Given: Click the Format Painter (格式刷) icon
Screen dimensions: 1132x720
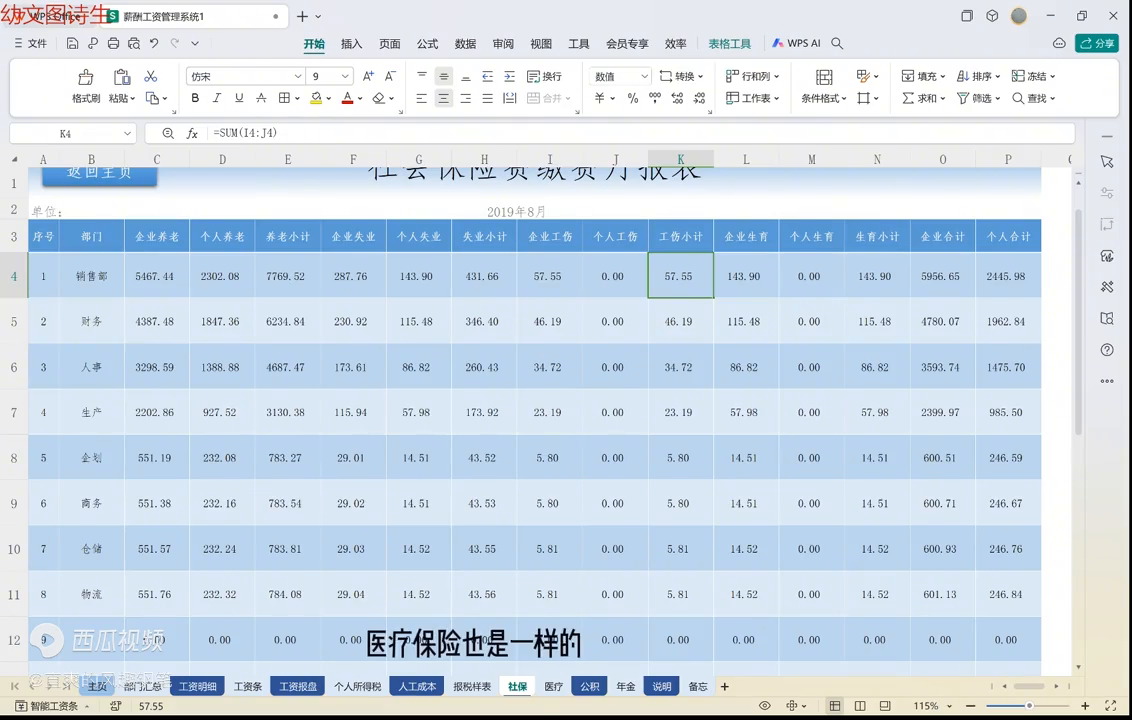Looking at the screenshot, I should tap(86, 78).
